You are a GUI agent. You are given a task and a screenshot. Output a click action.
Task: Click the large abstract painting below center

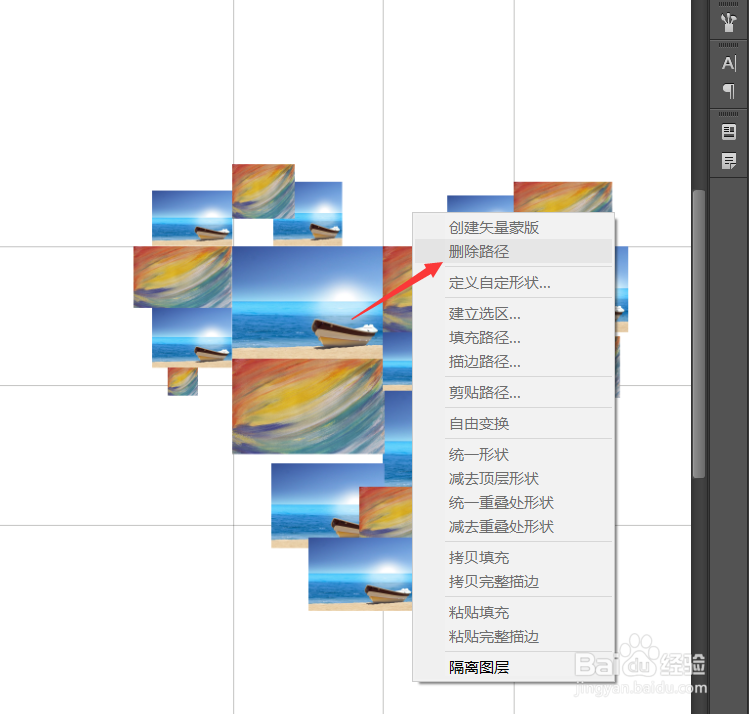coord(308,406)
